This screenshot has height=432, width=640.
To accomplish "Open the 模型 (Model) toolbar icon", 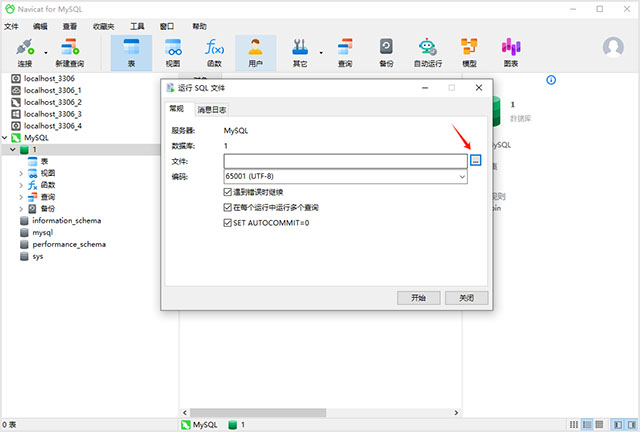I will pos(469,53).
